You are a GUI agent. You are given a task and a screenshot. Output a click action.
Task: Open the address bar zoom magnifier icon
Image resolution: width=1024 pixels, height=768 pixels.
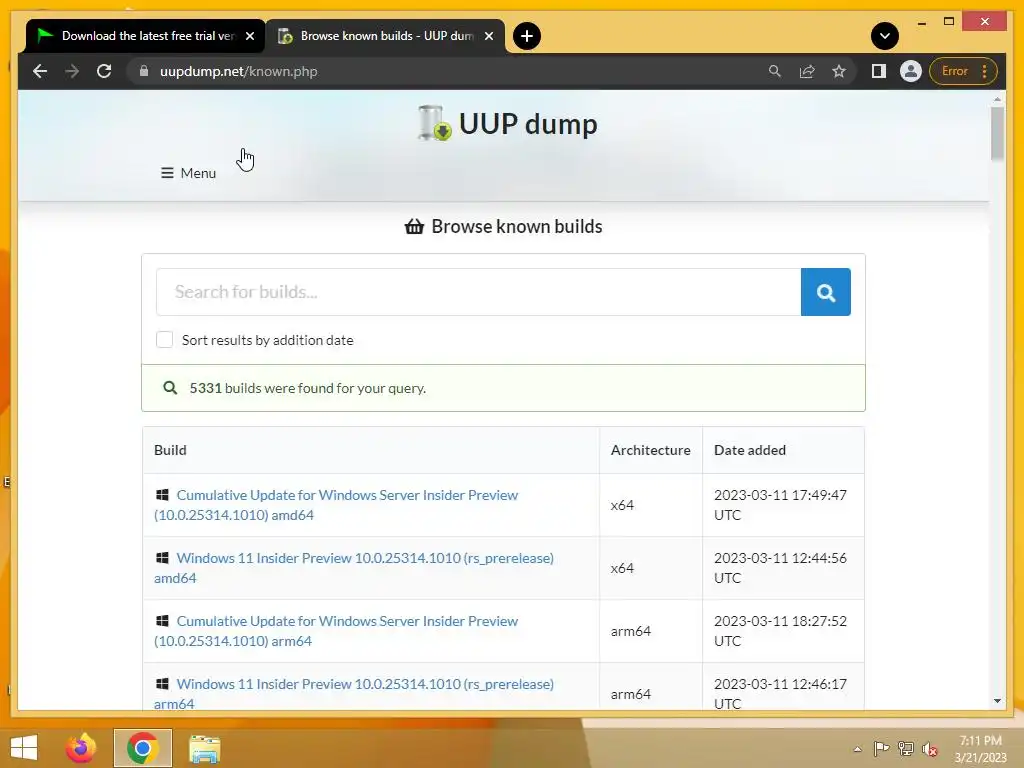coord(775,71)
